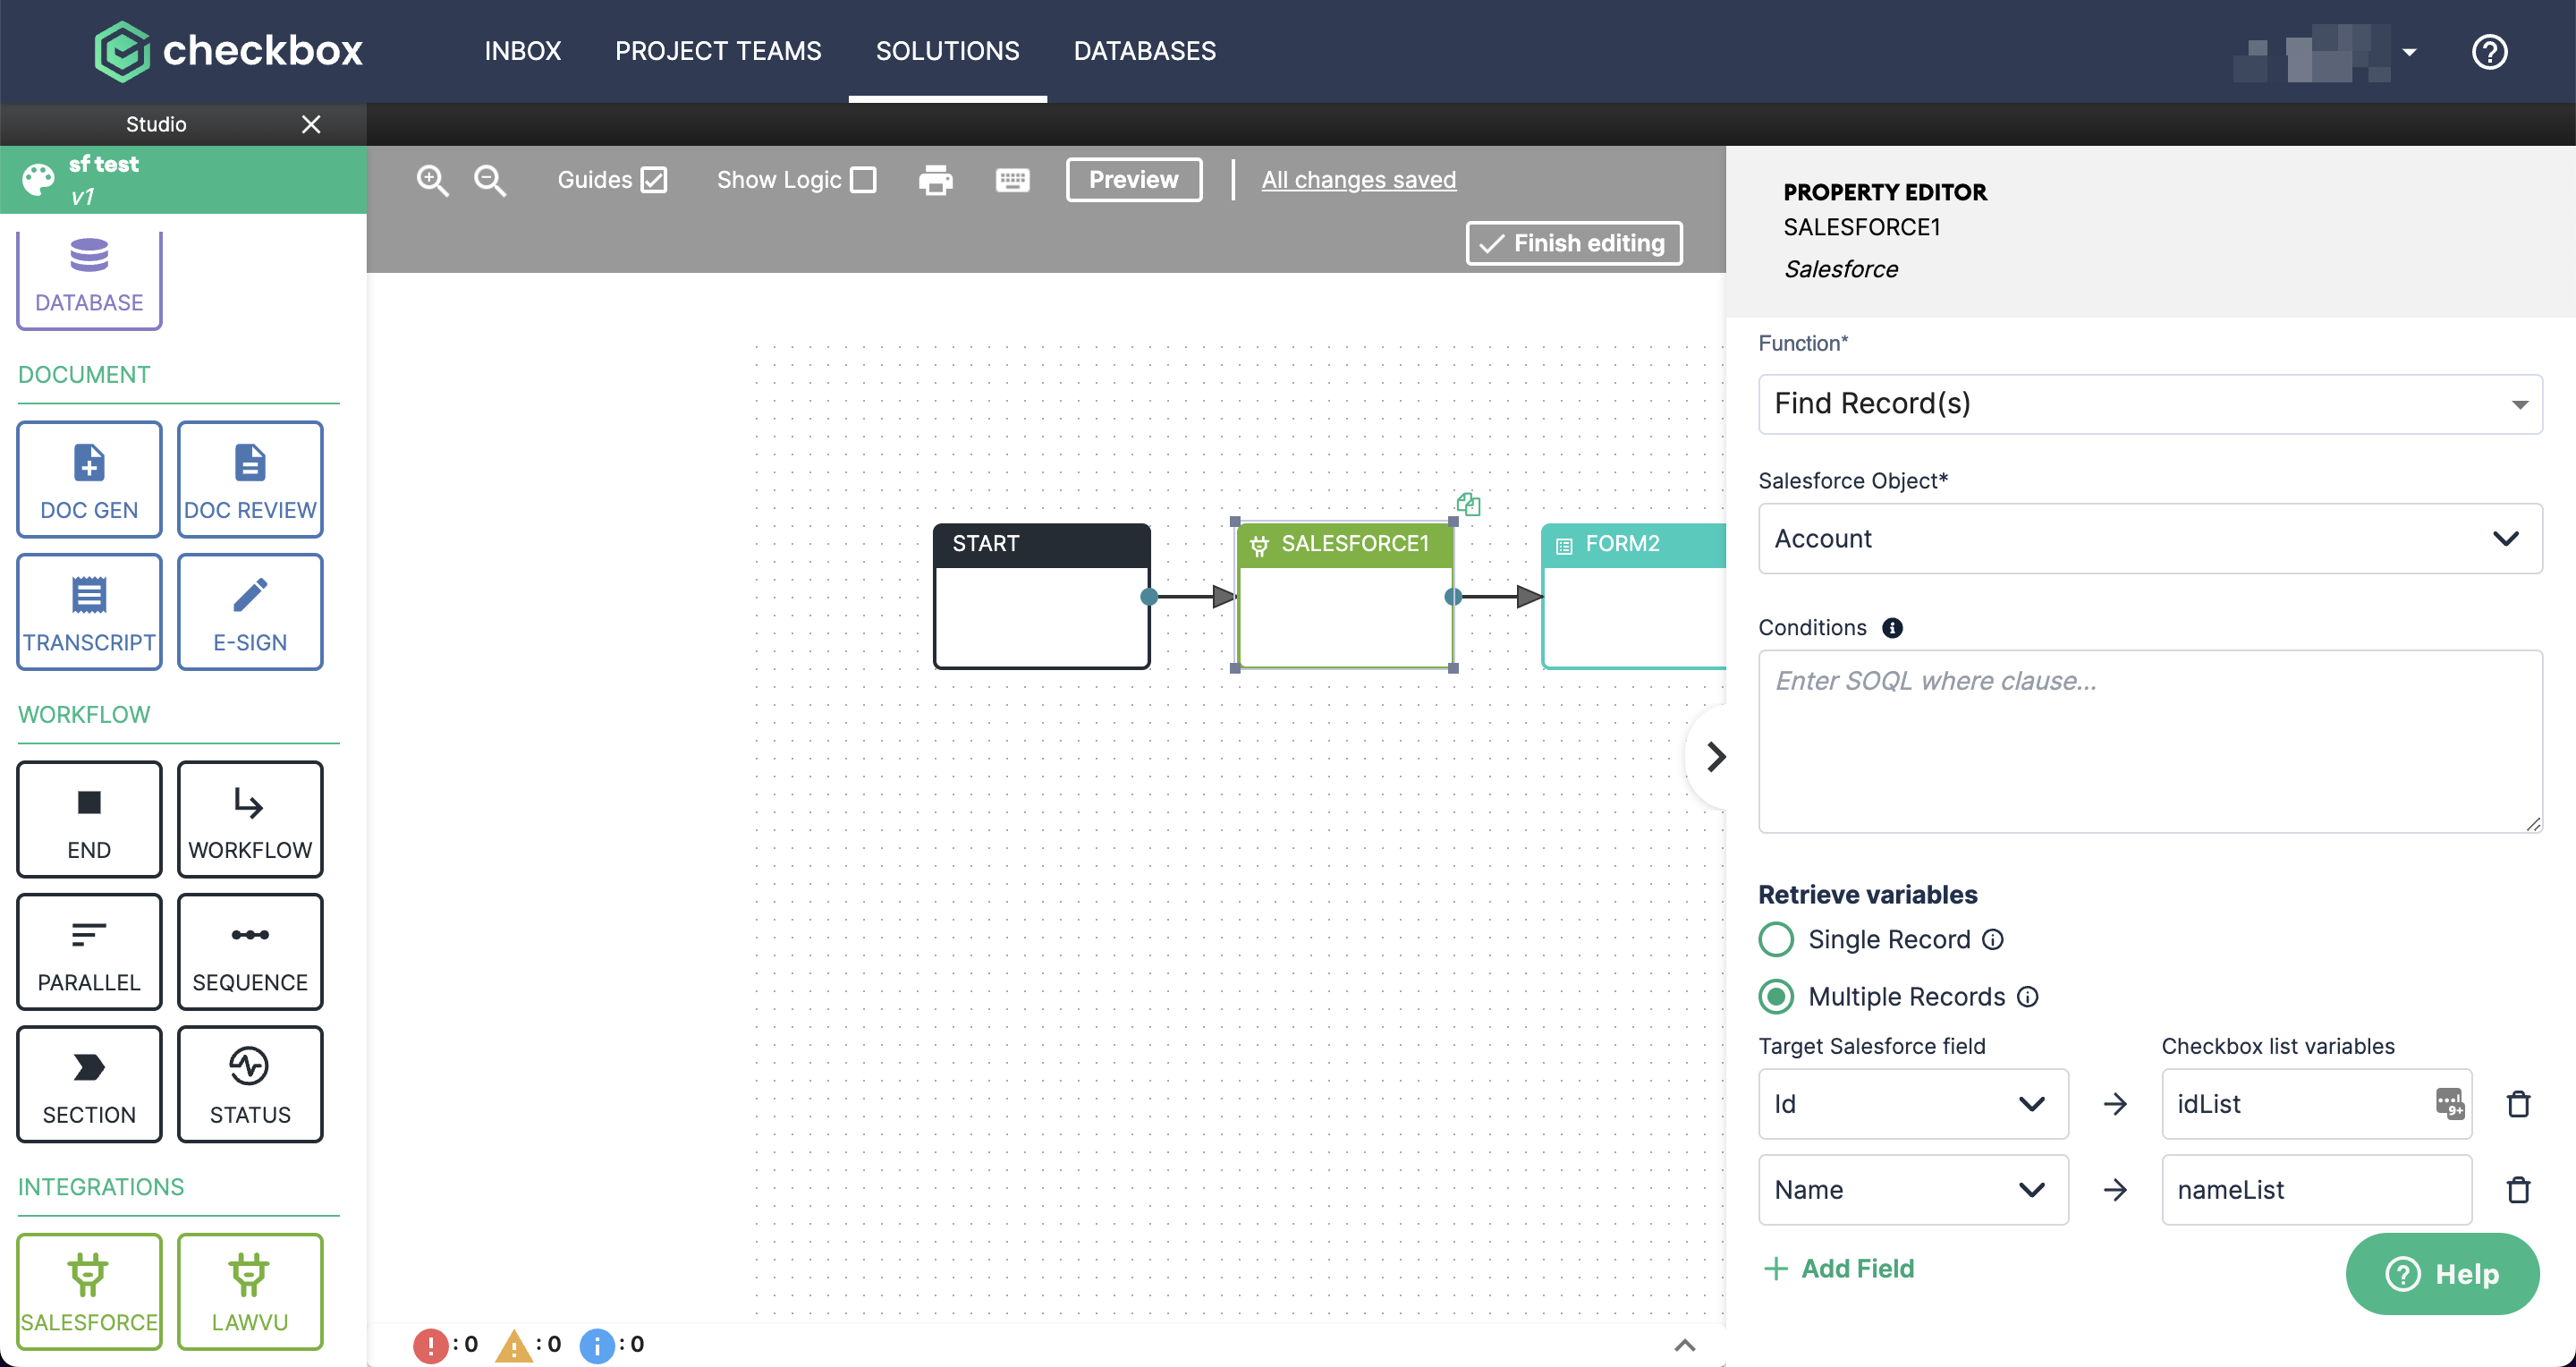Click the START block output connector dot
The image size is (2576, 1367).
[1149, 597]
